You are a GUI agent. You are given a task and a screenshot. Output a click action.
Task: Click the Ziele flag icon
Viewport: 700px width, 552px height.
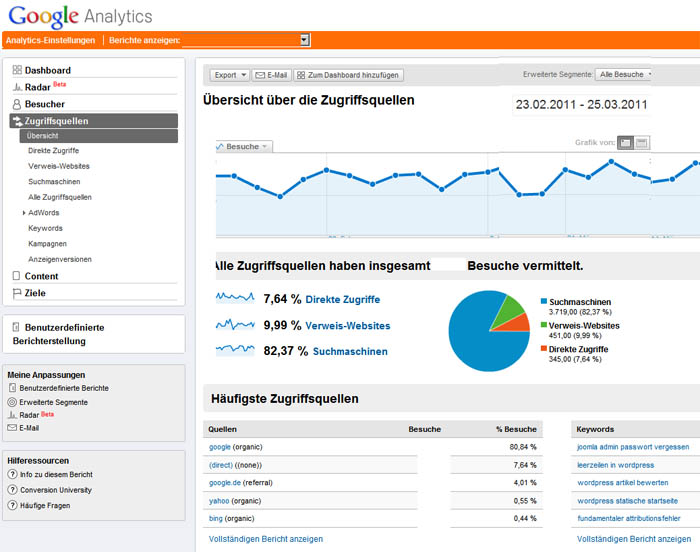(x=17, y=293)
